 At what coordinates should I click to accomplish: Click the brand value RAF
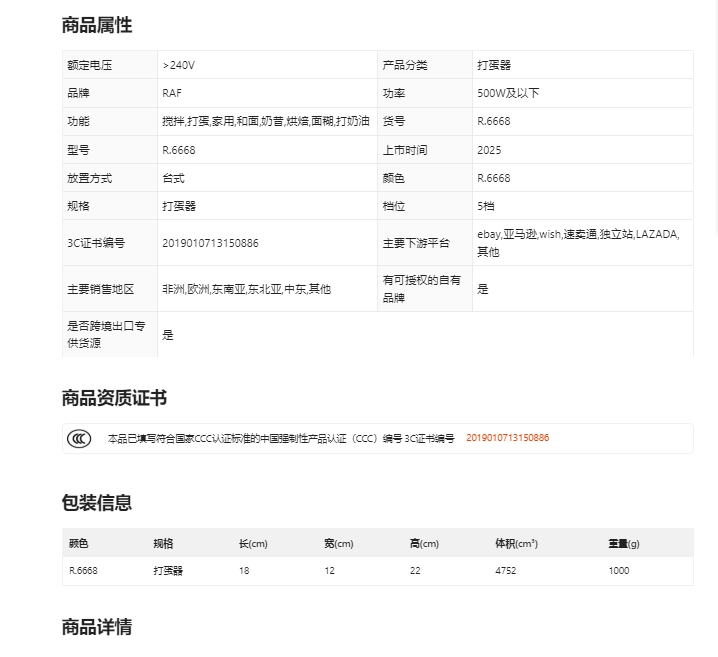172,93
